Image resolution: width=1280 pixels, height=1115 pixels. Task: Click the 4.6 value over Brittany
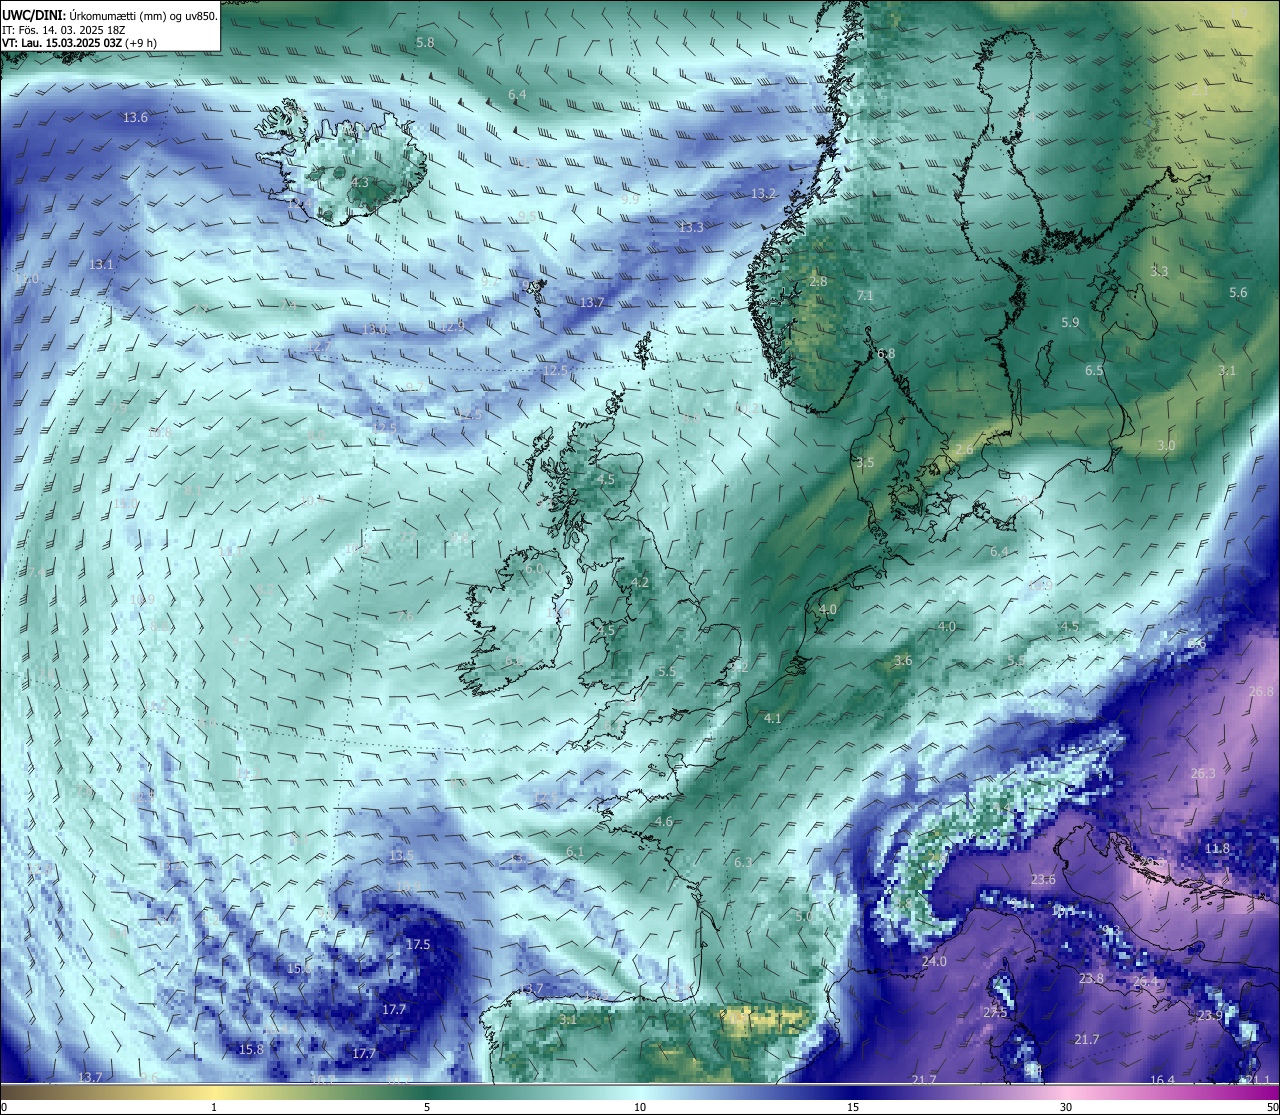click(663, 822)
